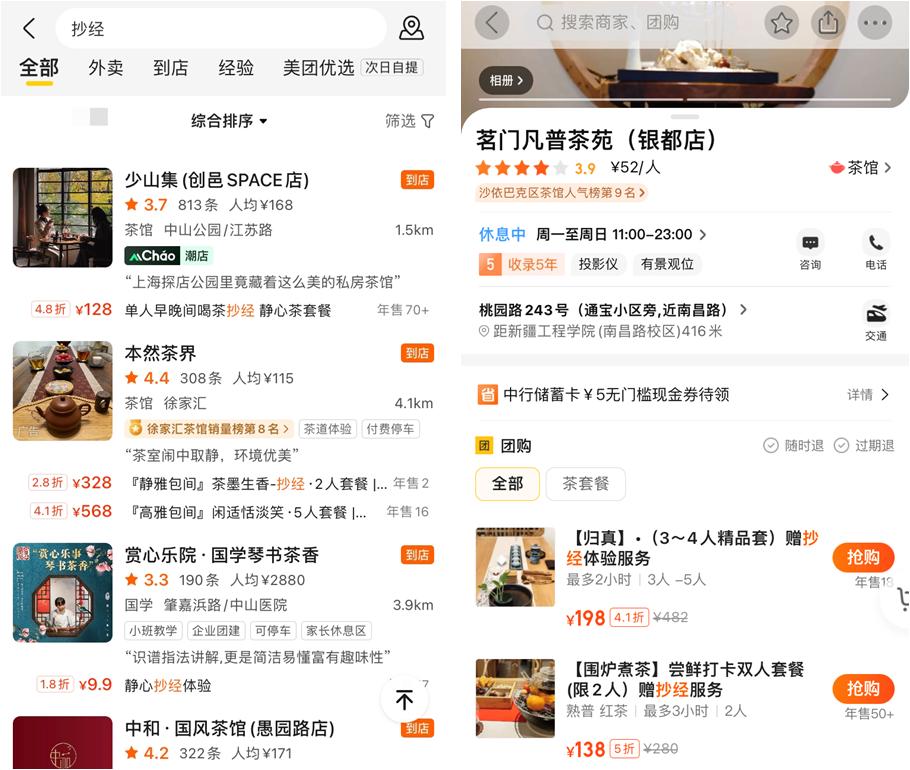Open the 相册 photo album button

pyautogui.click(x=506, y=81)
